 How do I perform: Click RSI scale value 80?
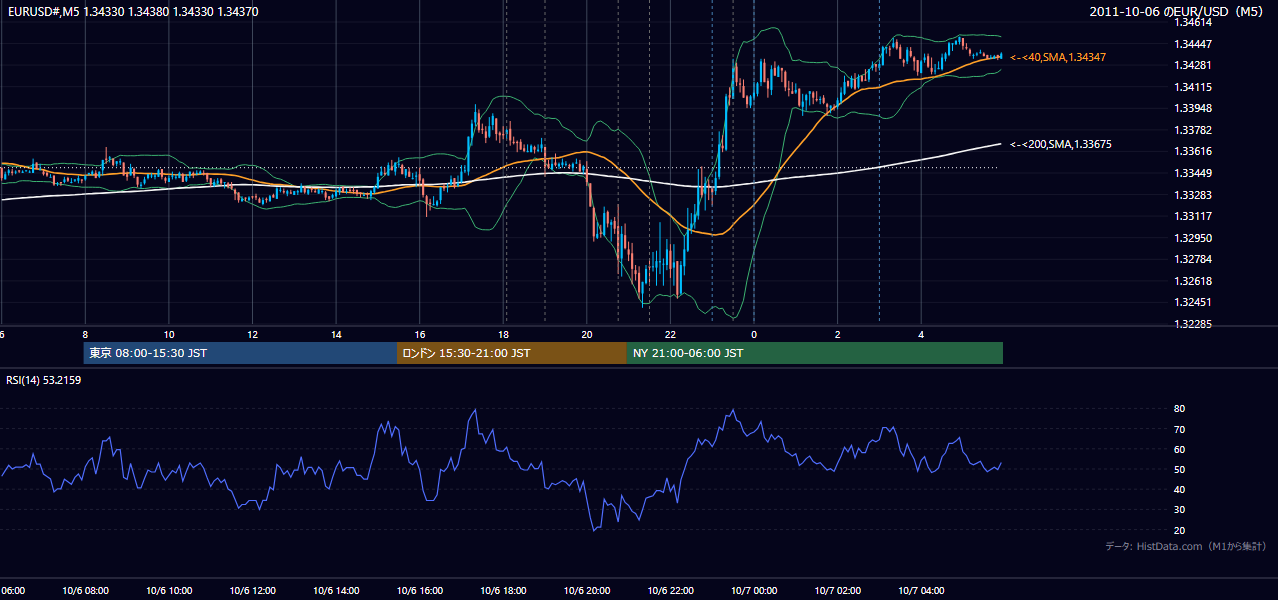tap(1180, 409)
